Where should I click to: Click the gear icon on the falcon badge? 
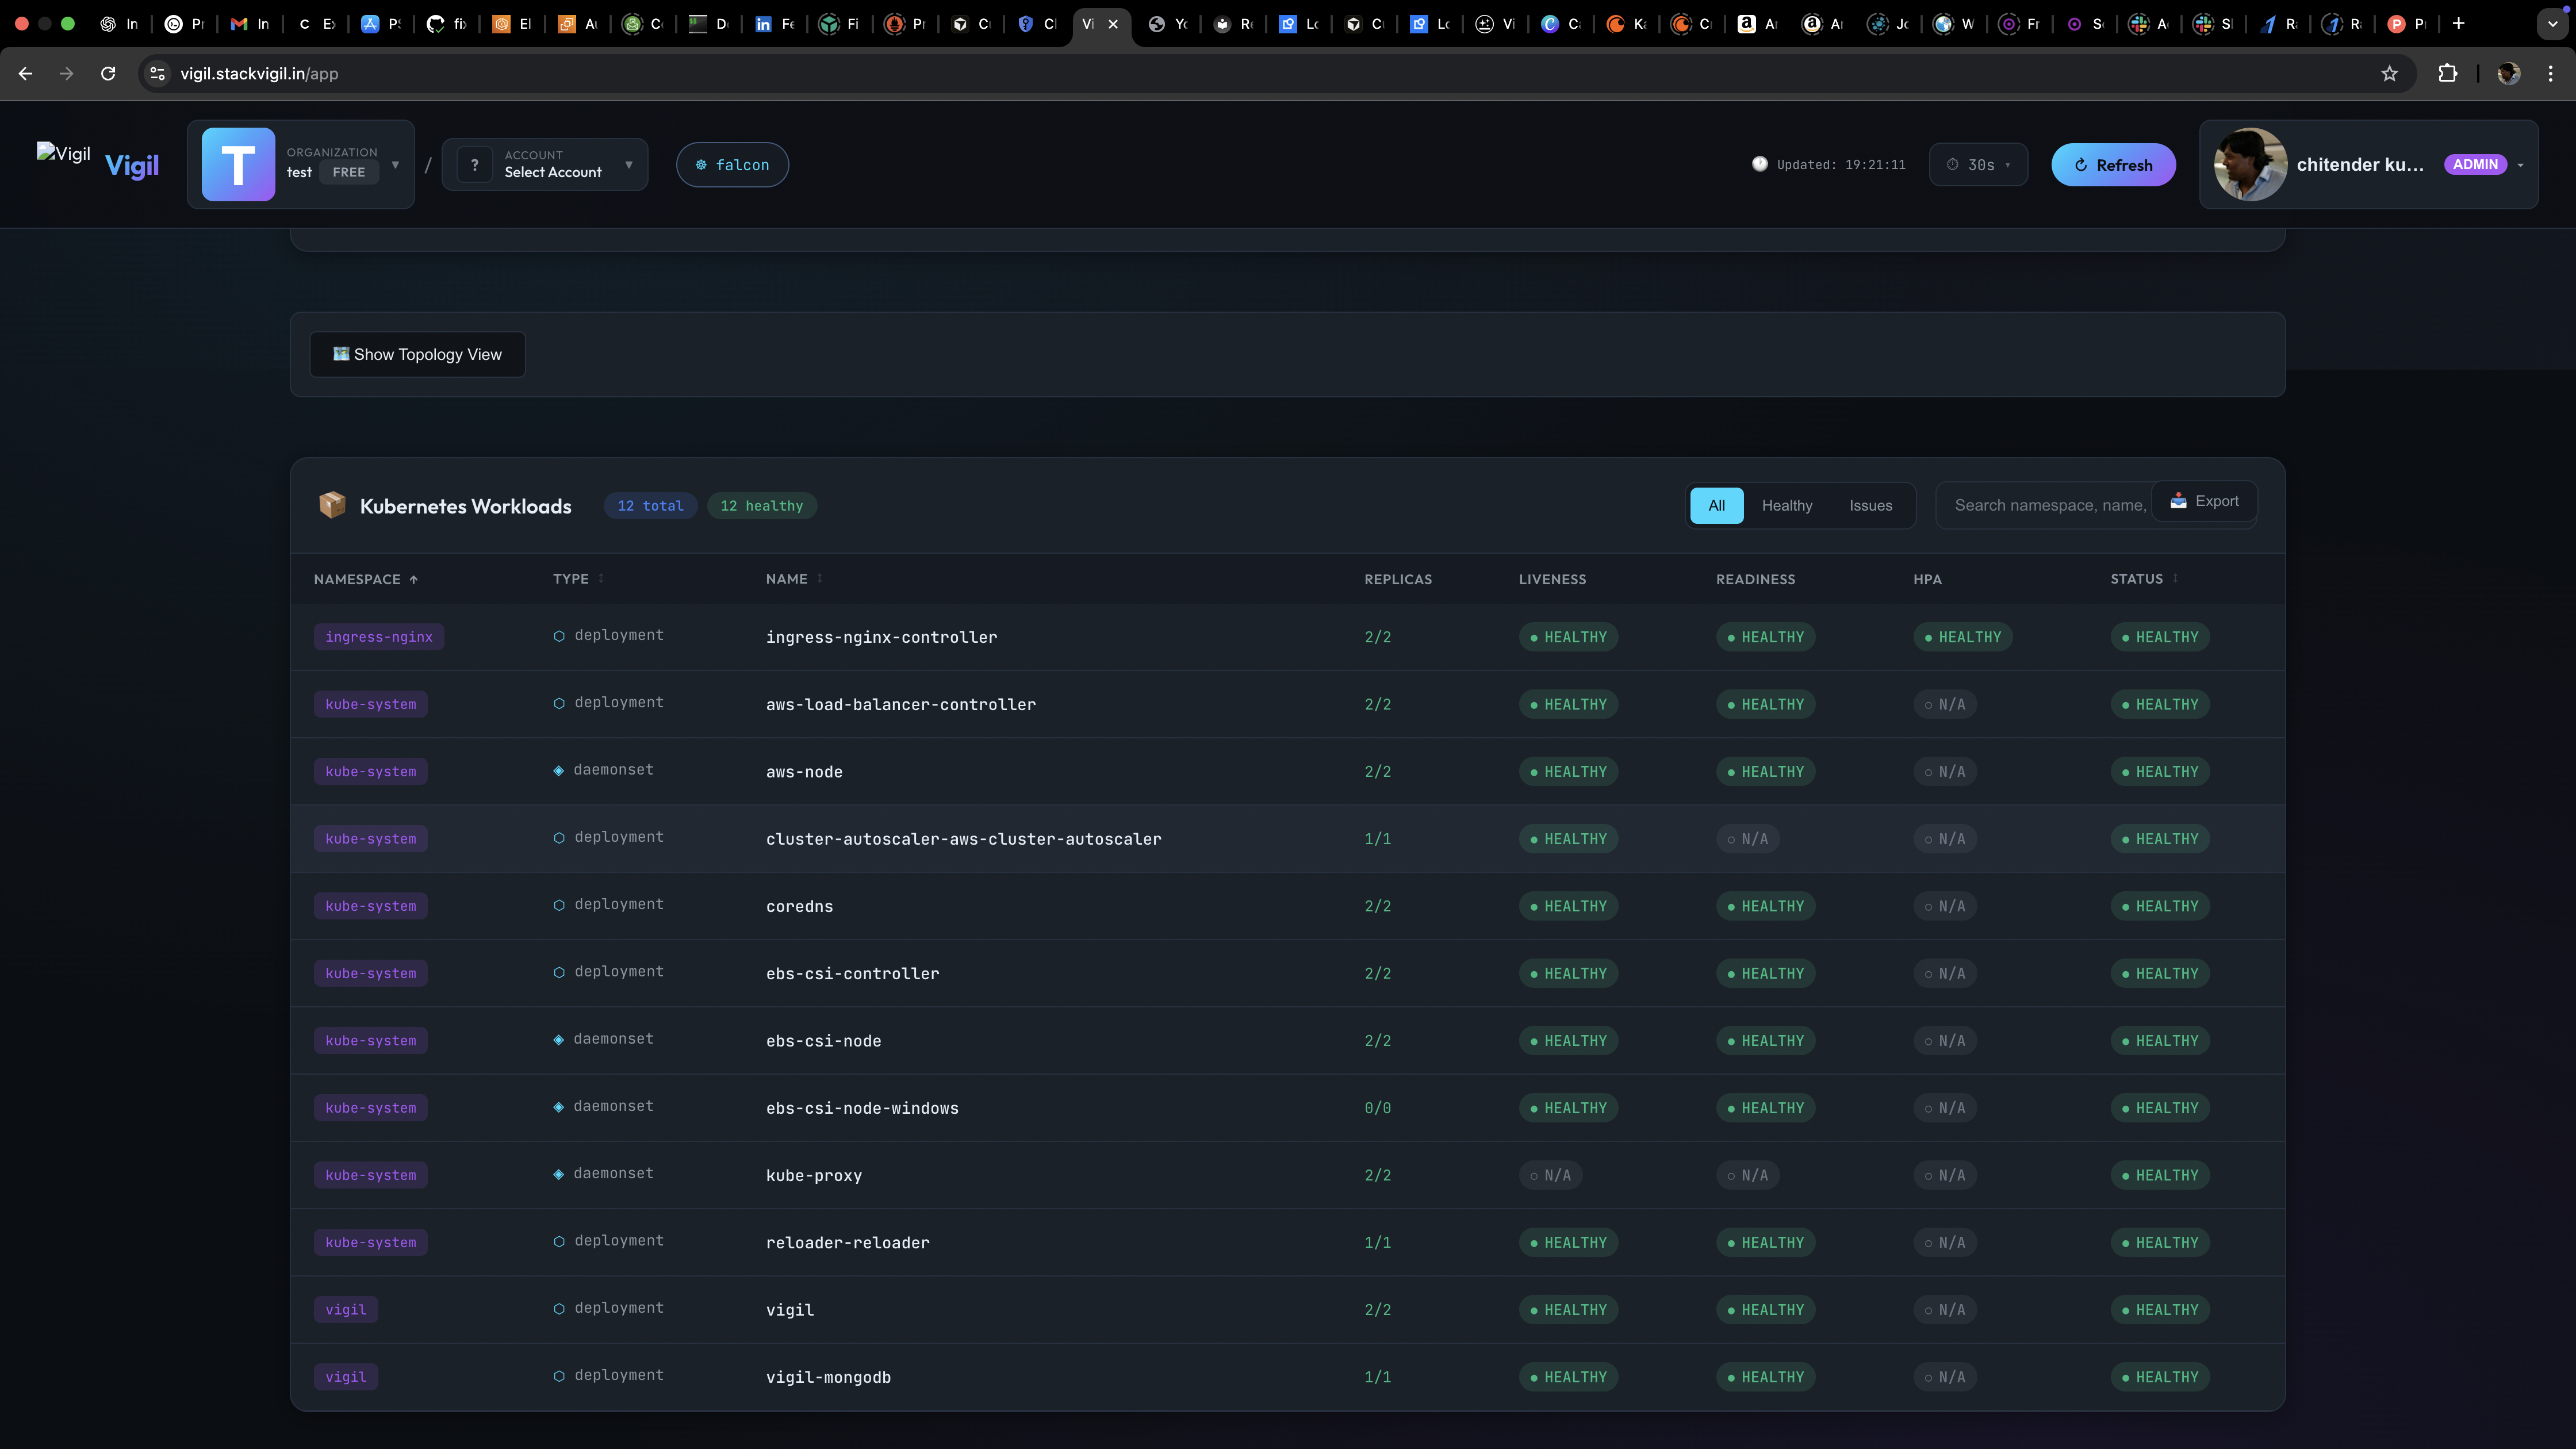(701, 164)
